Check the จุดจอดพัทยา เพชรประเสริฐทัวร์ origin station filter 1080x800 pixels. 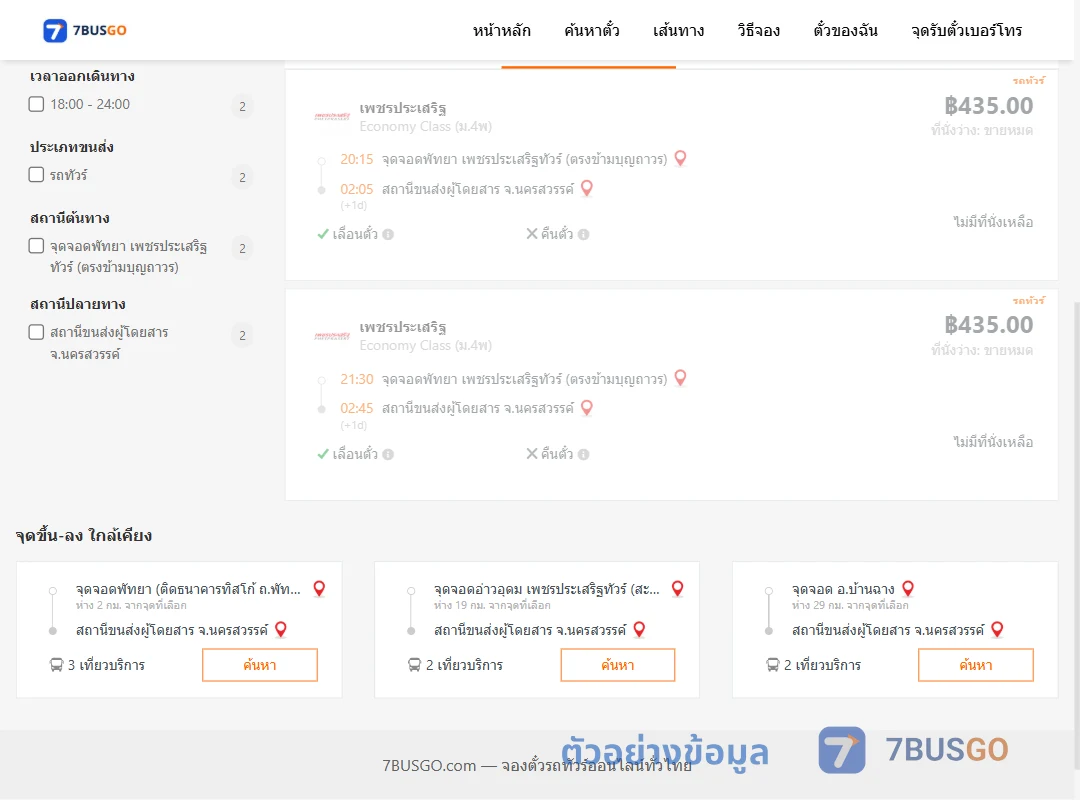click(37, 245)
